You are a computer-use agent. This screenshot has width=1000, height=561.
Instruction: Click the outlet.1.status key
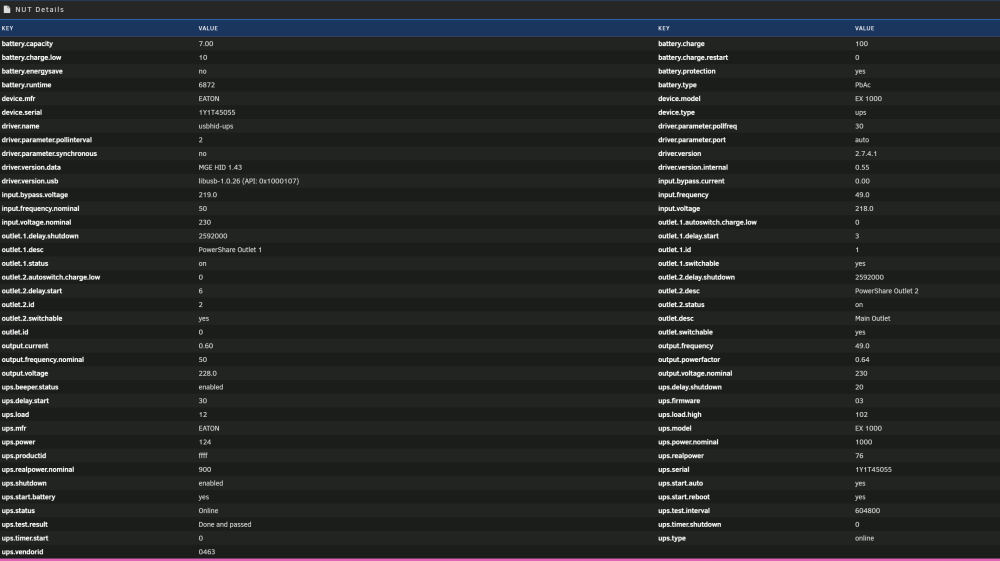click(x=25, y=263)
